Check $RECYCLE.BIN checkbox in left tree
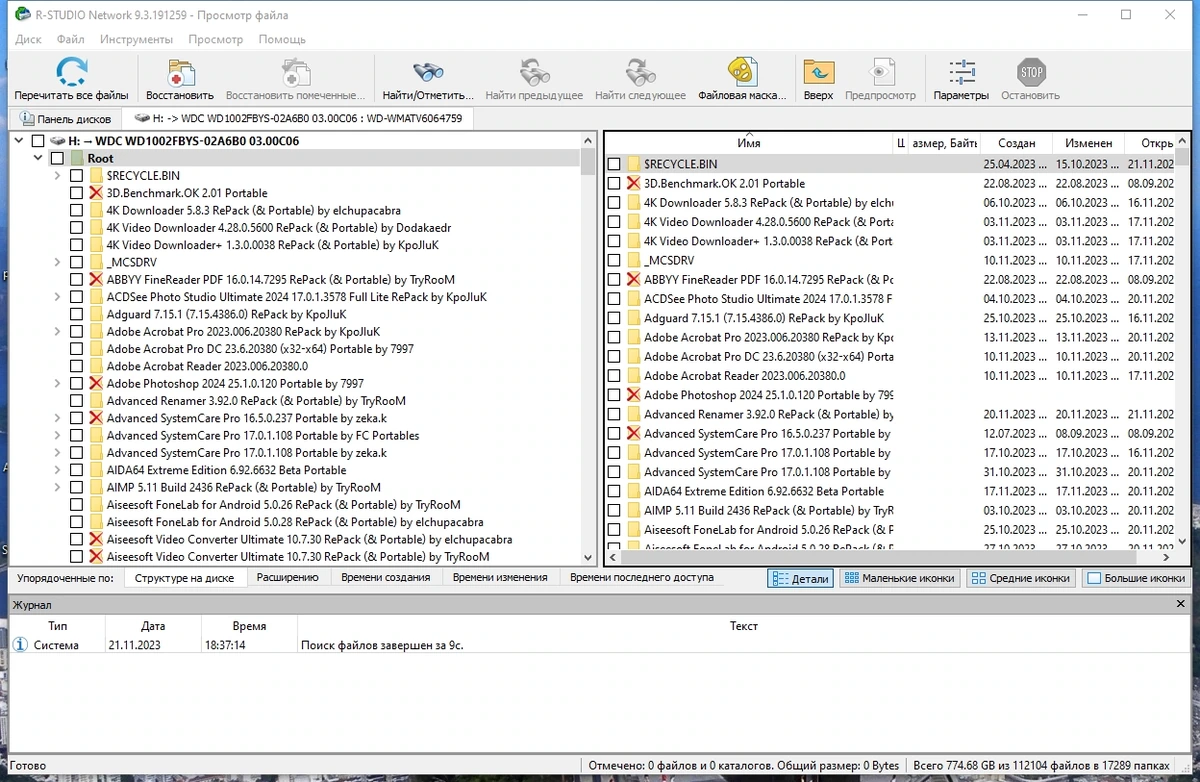Image resolution: width=1200 pixels, height=782 pixels. [76, 176]
